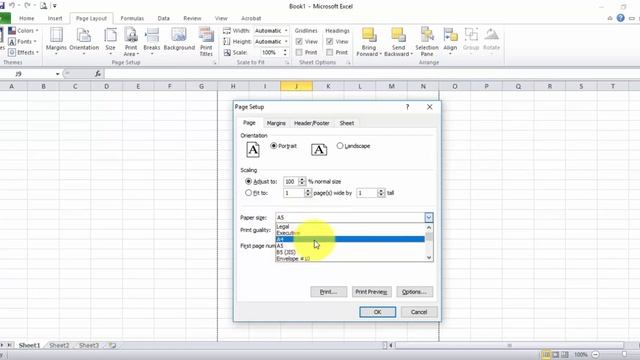
Task: Toggle Gridlines Print checkbox
Action: click(299, 52)
